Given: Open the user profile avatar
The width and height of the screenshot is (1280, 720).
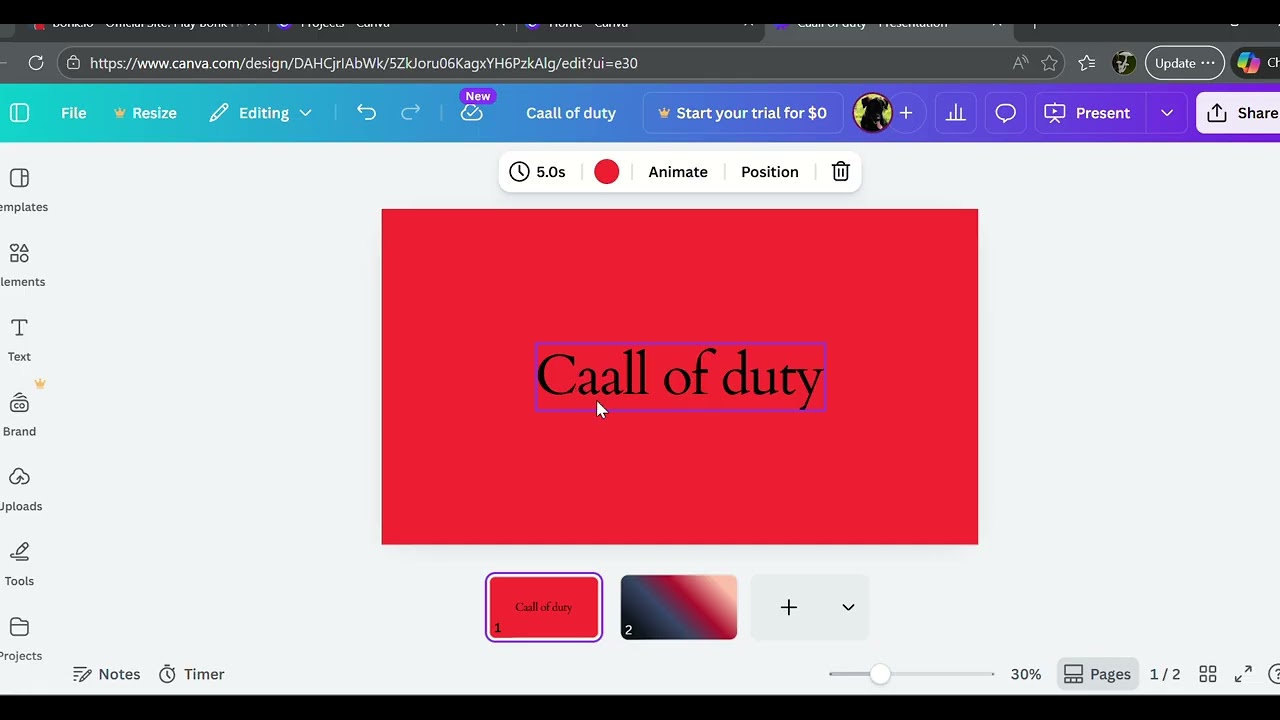Looking at the screenshot, I should point(872,113).
